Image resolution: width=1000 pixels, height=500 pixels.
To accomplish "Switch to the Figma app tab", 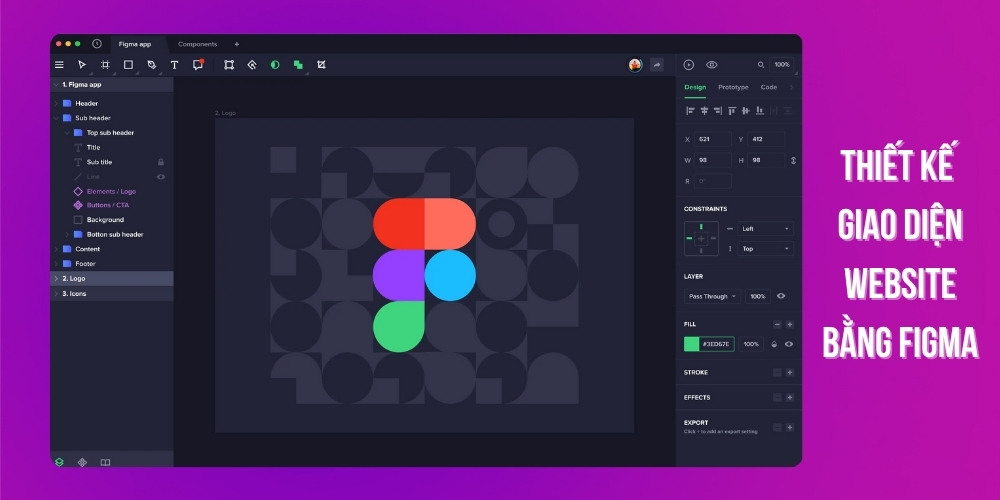I will [135, 45].
